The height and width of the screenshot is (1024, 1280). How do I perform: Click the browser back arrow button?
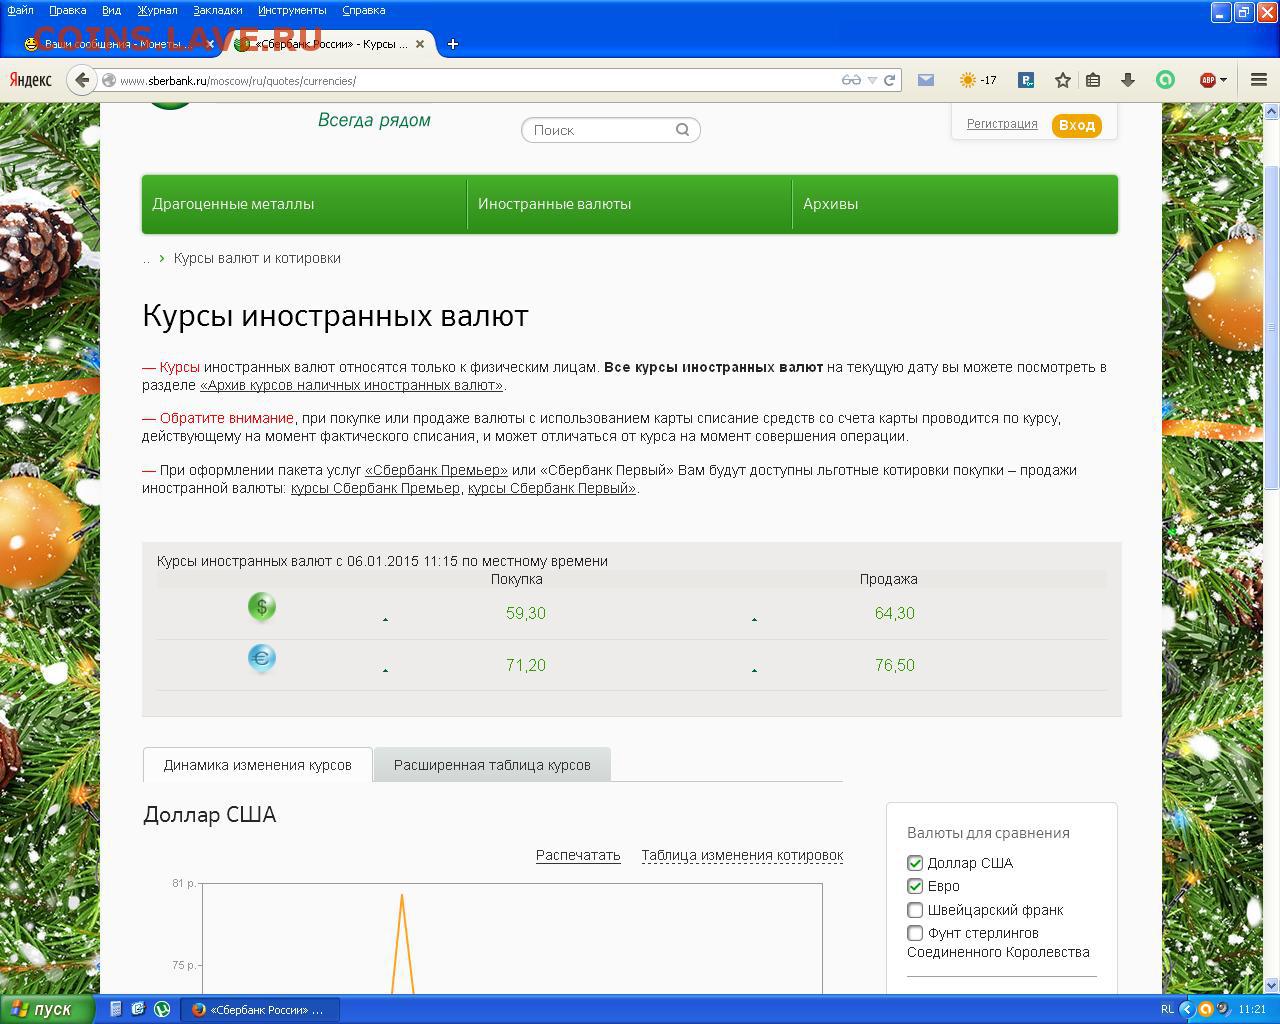coord(82,80)
